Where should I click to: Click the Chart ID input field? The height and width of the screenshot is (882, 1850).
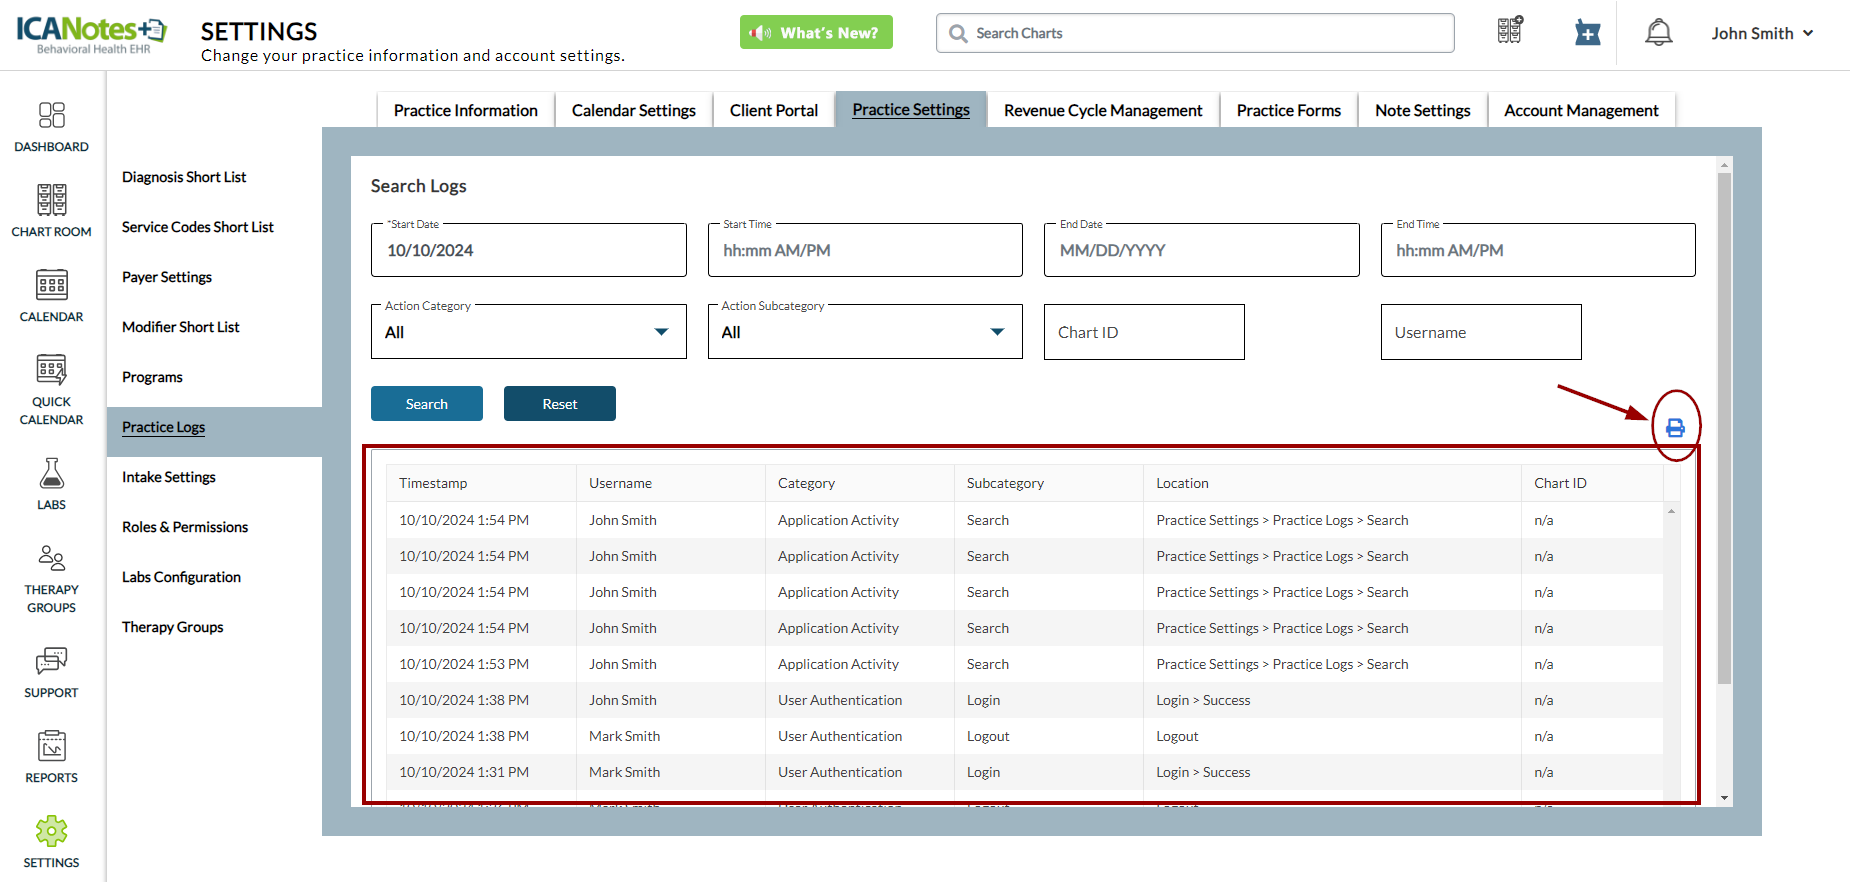(1143, 332)
